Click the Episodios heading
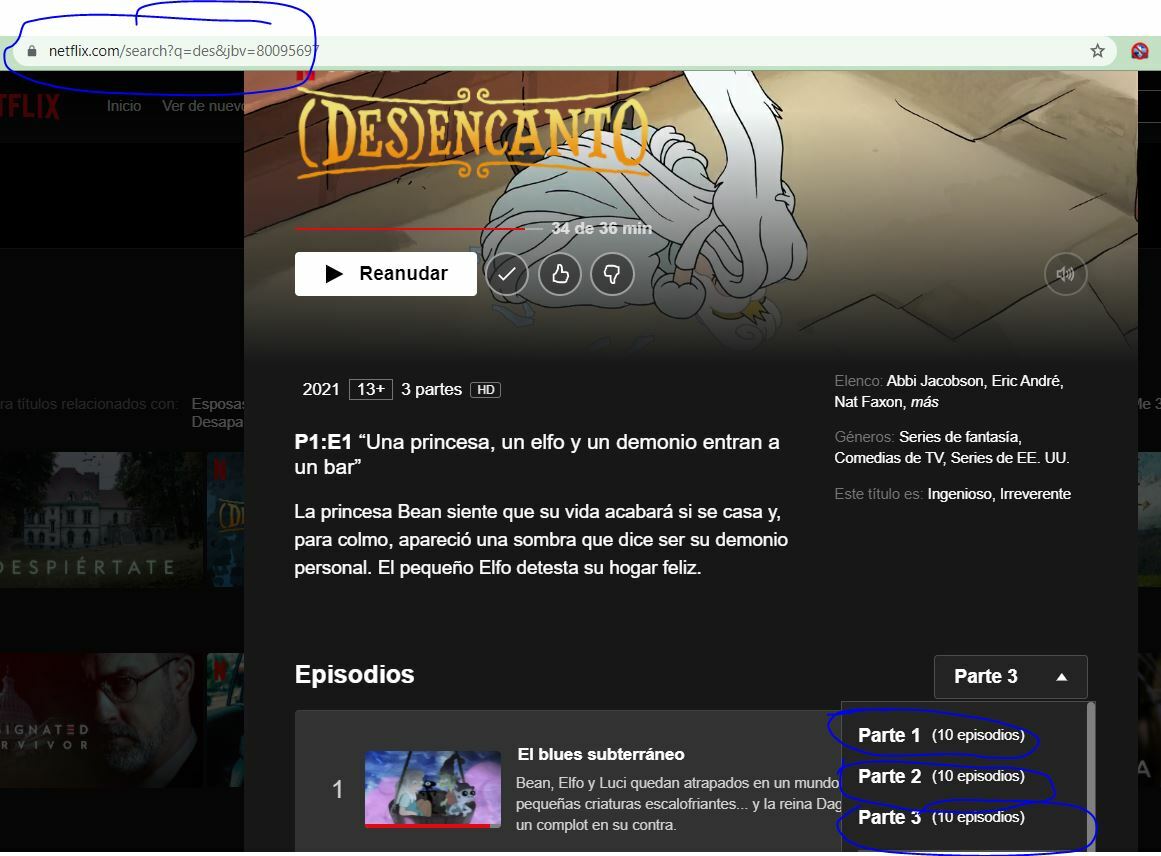This screenshot has width=1161, height=856. tap(355, 675)
